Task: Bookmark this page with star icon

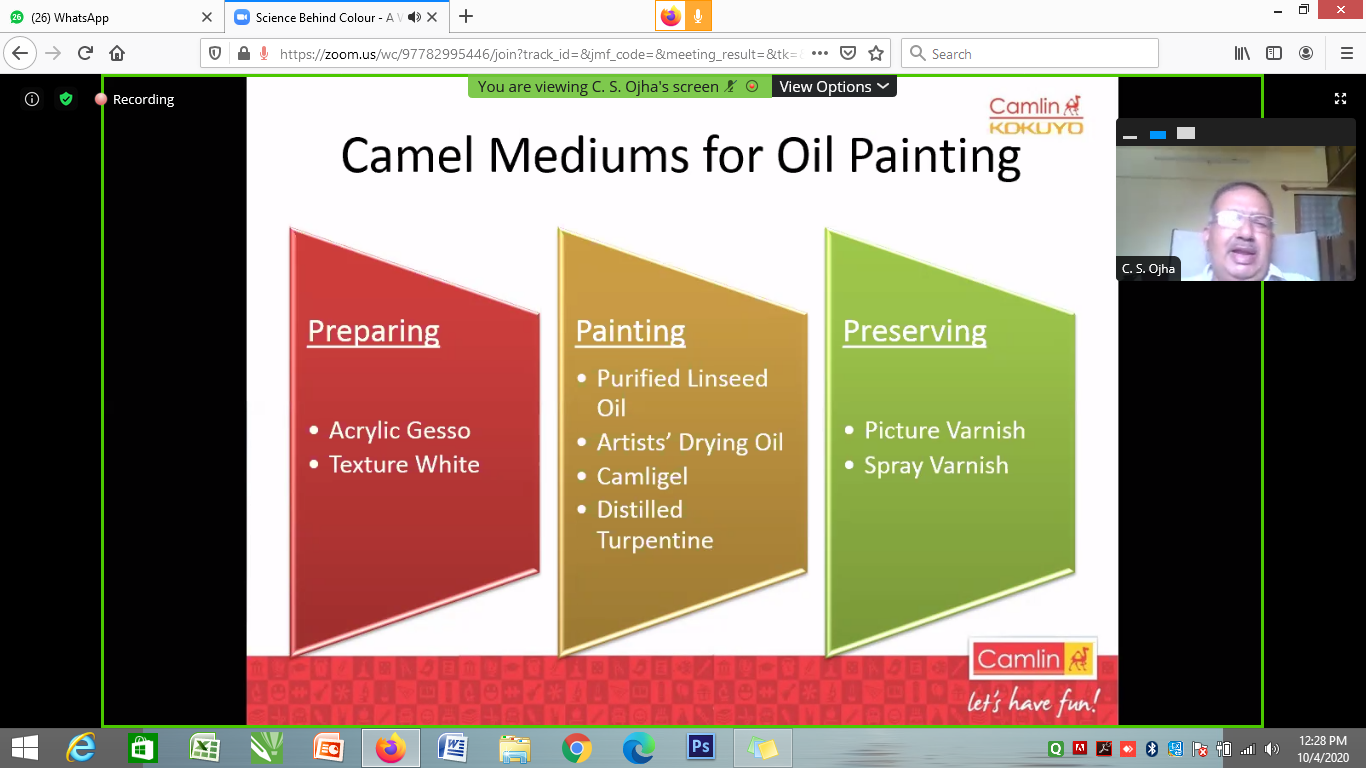Action: click(x=876, y=54)
